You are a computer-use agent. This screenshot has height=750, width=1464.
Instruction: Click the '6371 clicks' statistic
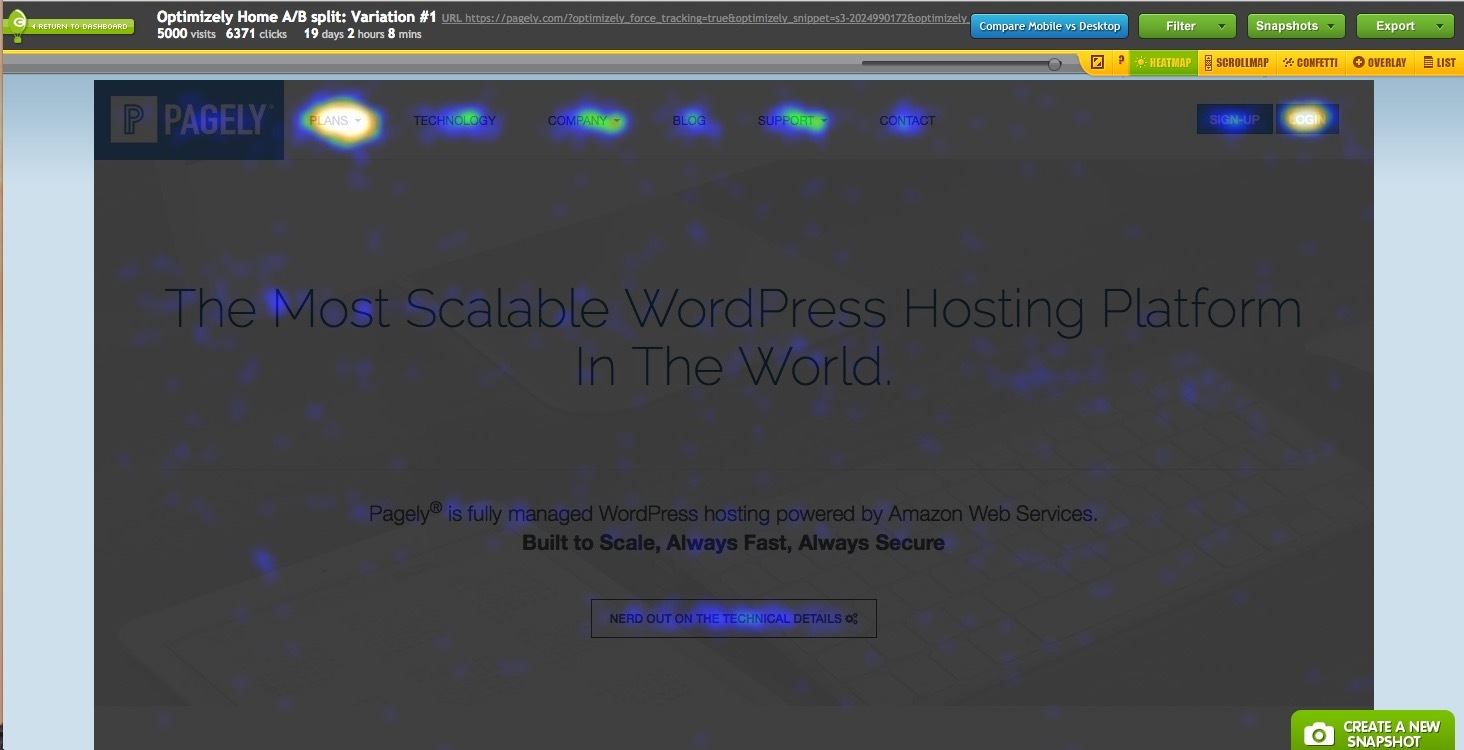pyautogui.click(x=256, y=34)
